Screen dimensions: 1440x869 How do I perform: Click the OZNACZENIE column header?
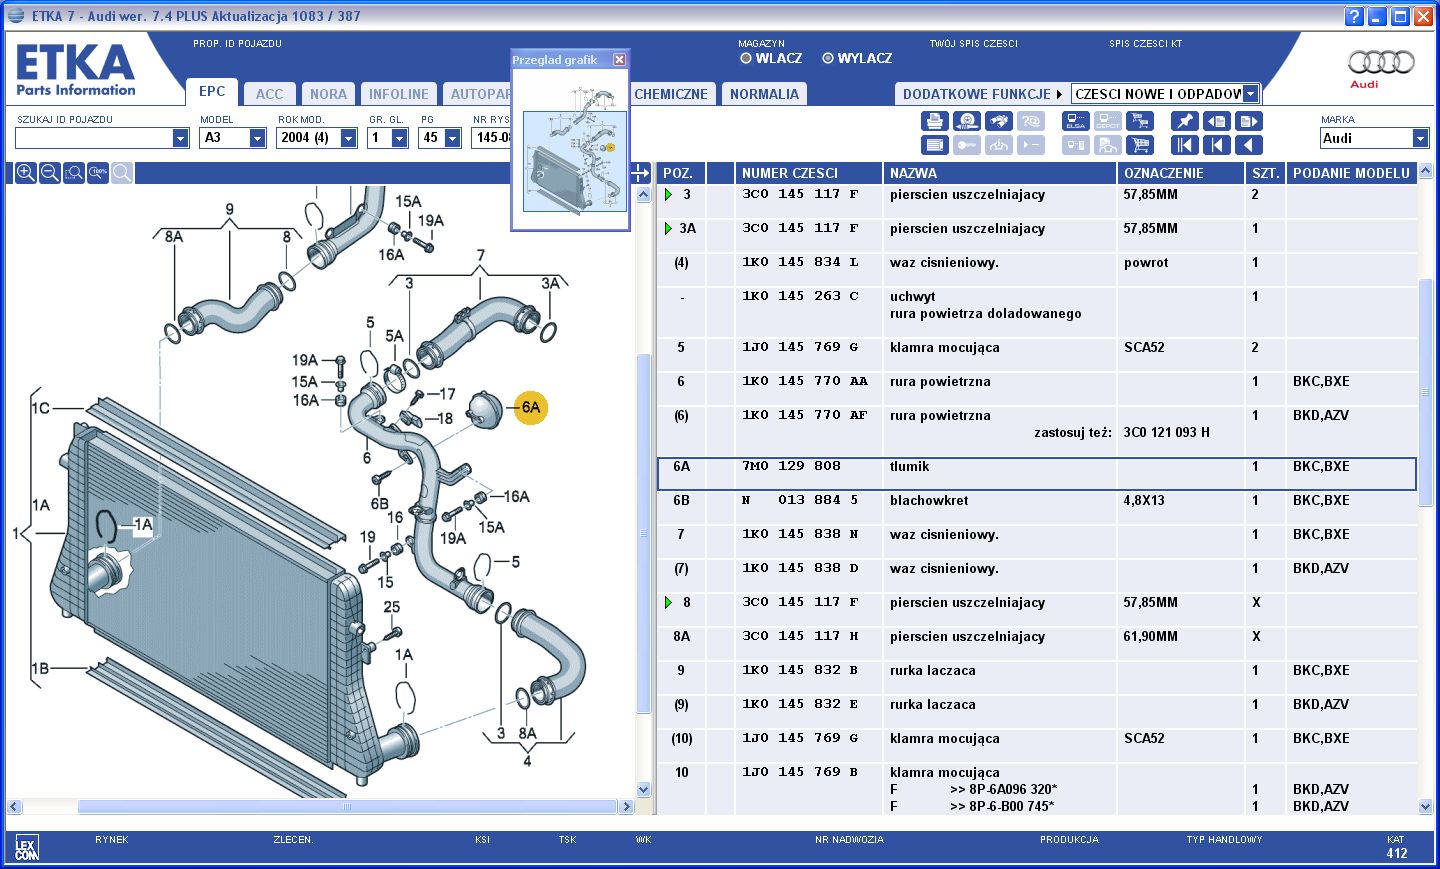(x=1181, y=173)
